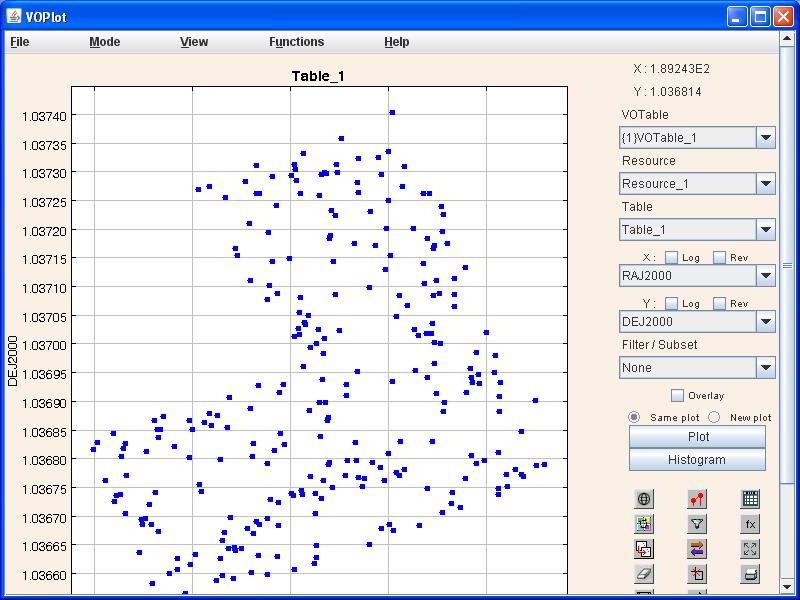Minimize the VOPlot window
Screen dimensions: 800x600
pyautogui.click(x=737, y=17)
